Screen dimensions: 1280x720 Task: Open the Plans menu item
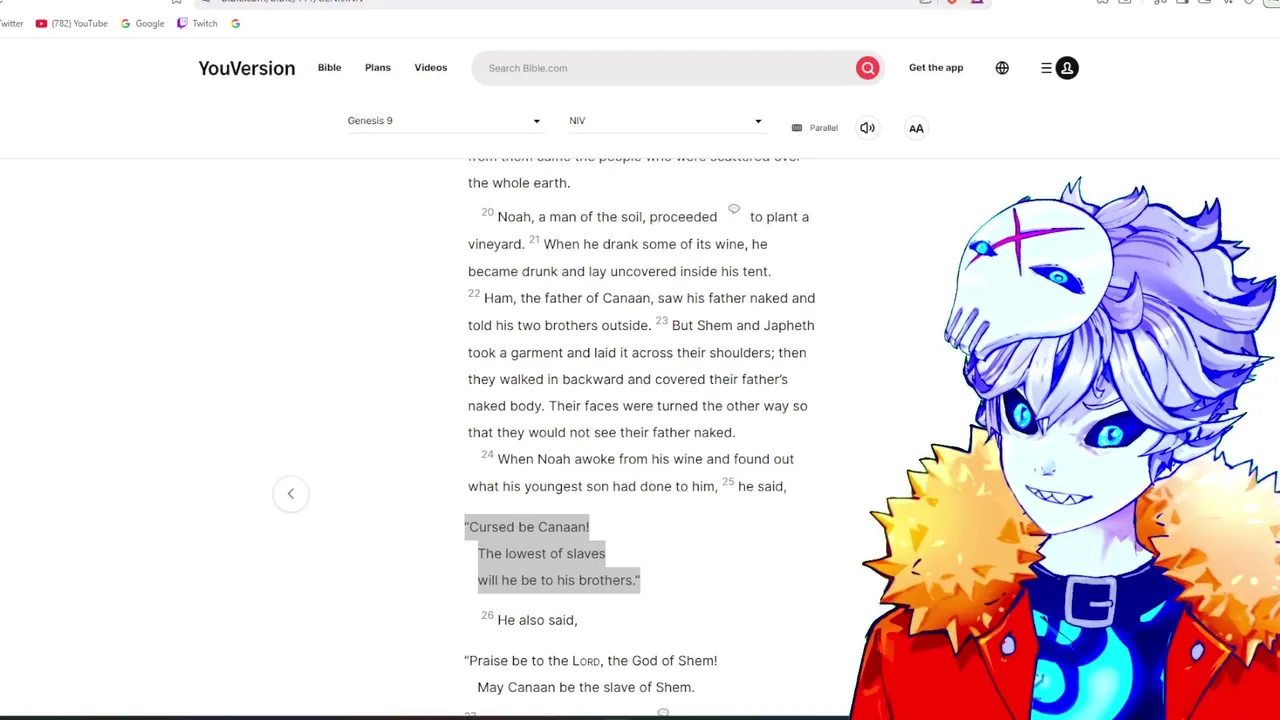(x=378, y=67)
